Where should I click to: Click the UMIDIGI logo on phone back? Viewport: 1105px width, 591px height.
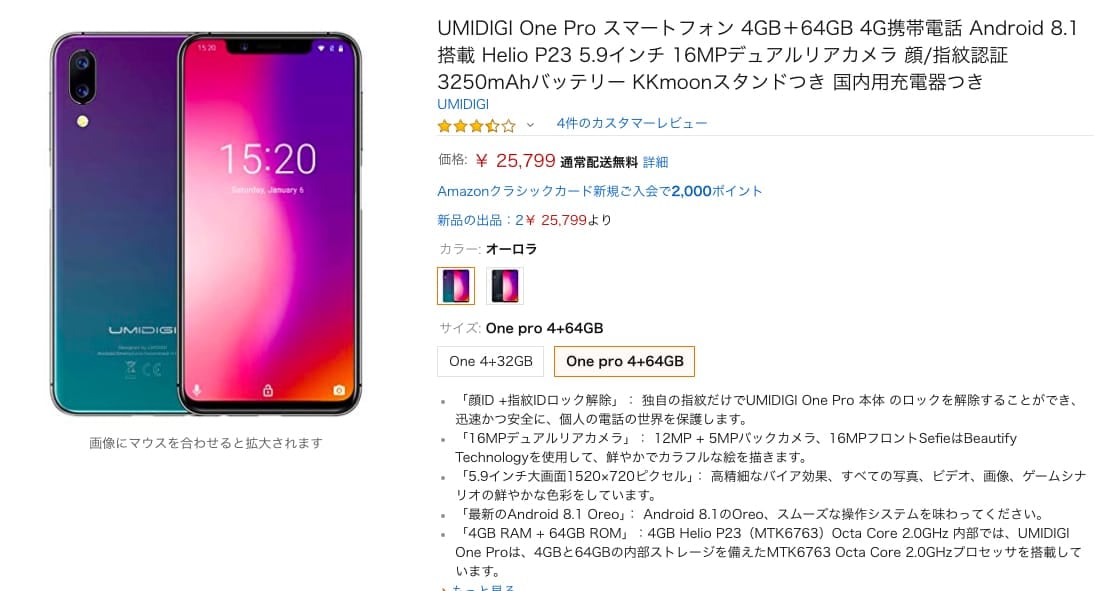coord(142,330)
